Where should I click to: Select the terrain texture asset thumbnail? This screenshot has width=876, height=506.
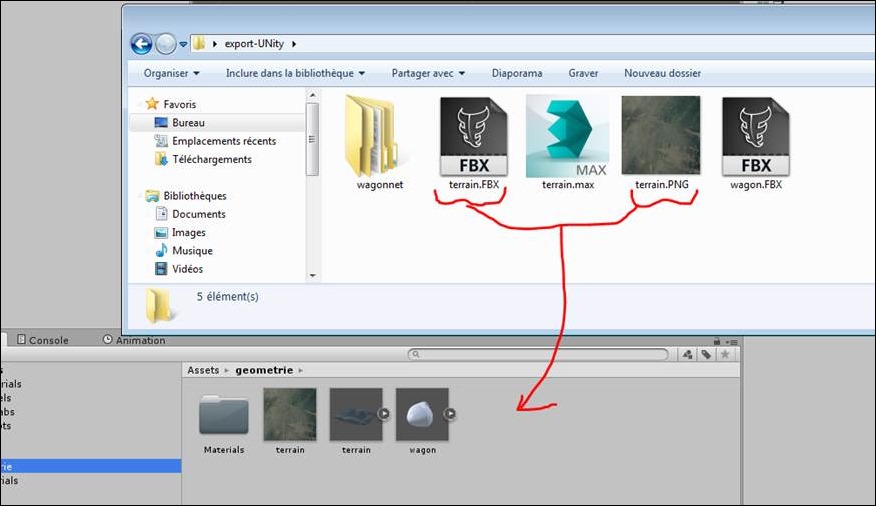(290, 414)
